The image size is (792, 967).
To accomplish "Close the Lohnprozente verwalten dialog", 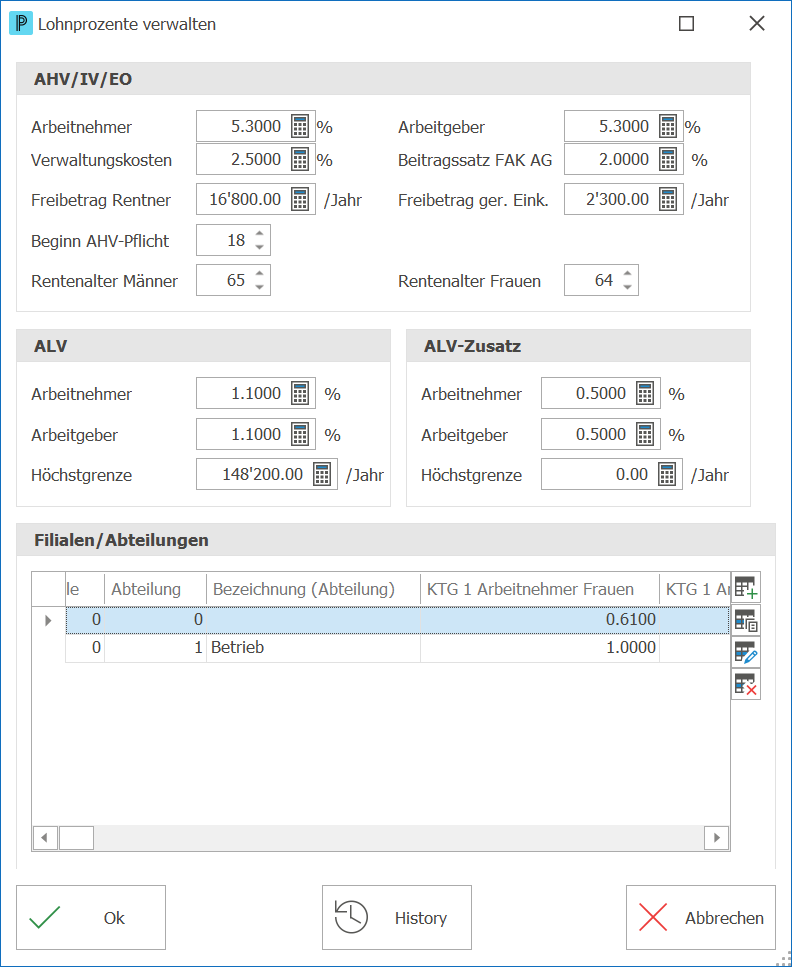I will point(757,23).
